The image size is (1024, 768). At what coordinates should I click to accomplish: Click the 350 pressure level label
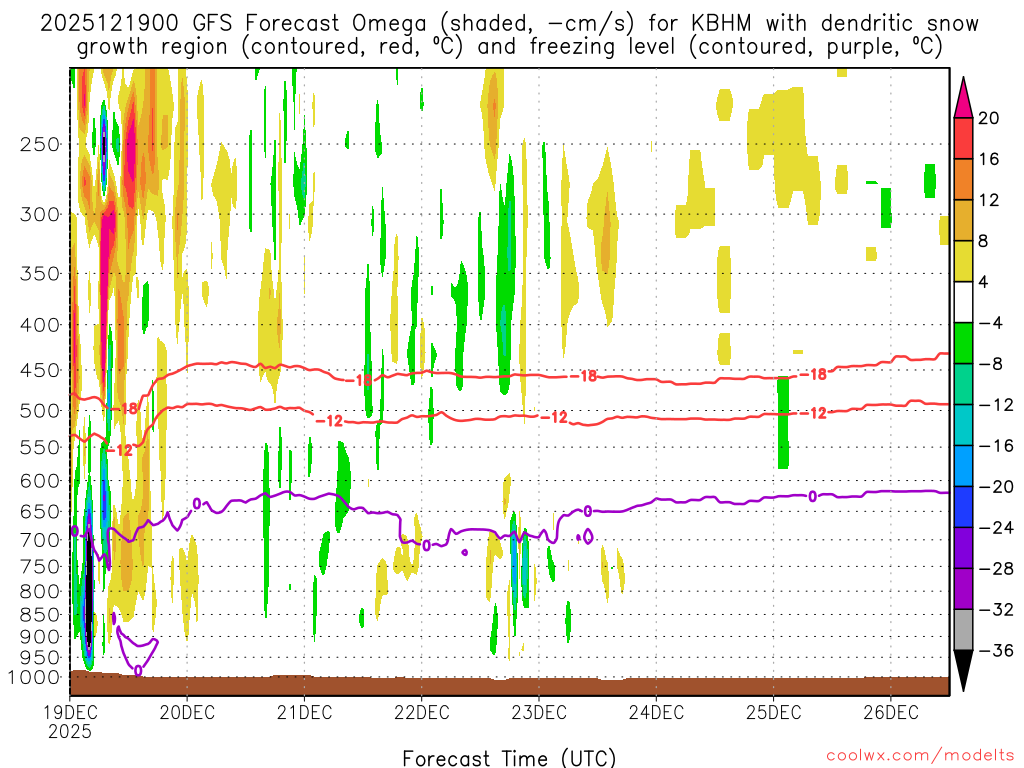click(40, 273)
